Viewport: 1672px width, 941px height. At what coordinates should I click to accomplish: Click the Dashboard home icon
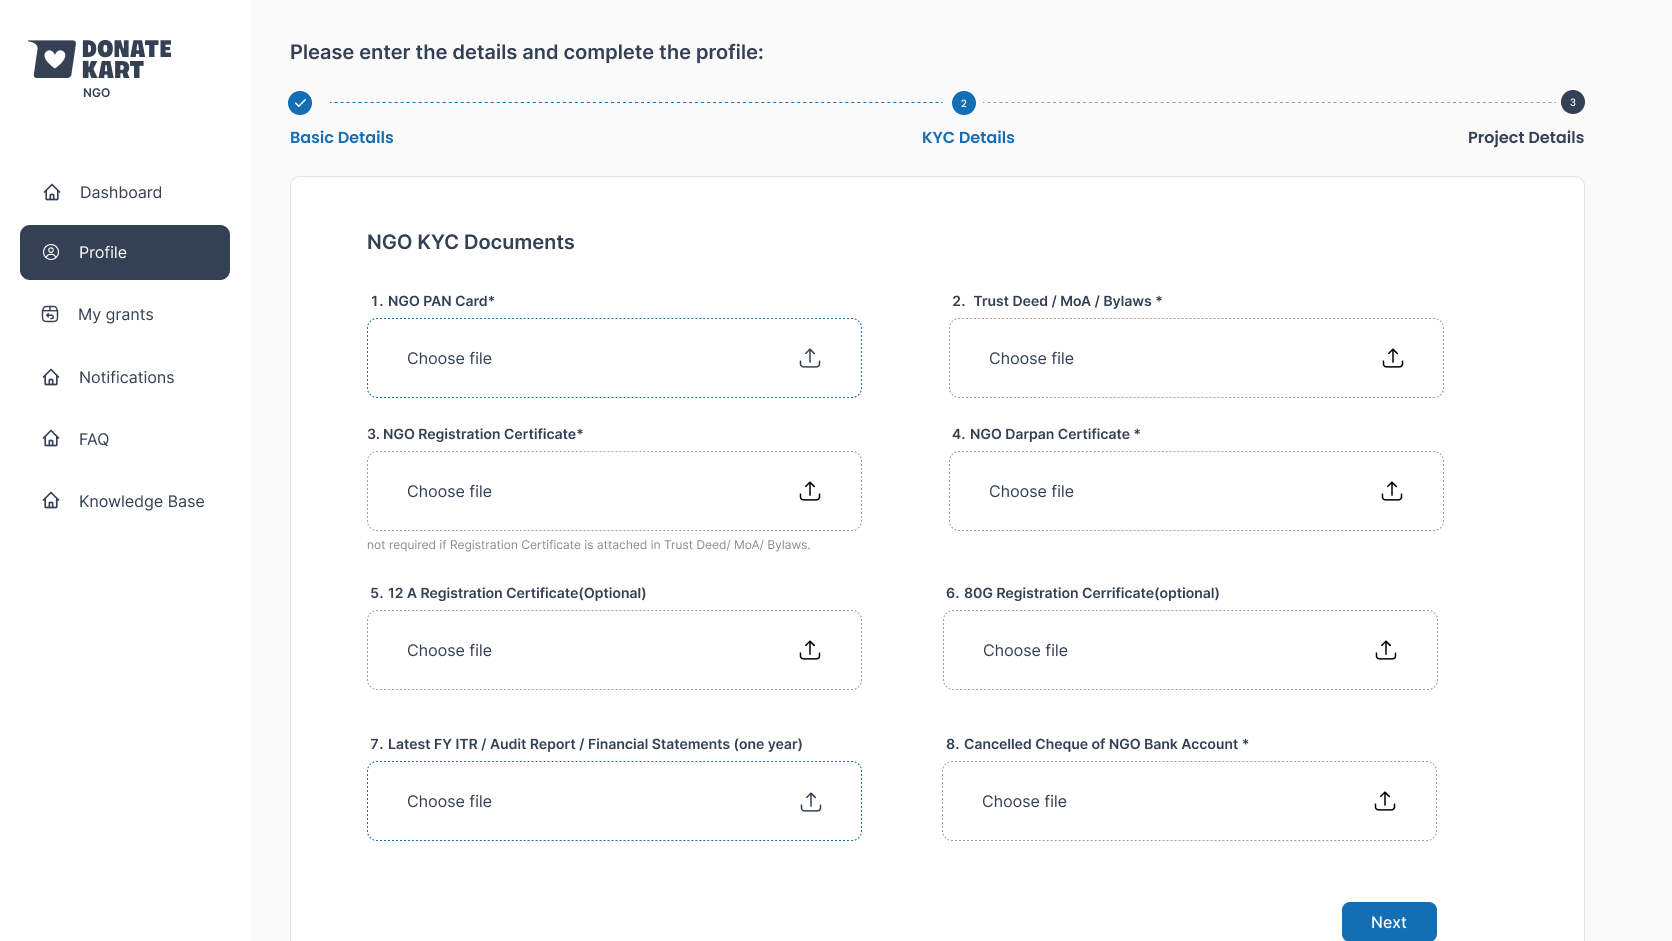pyautogui.click(x=52, y=192)
